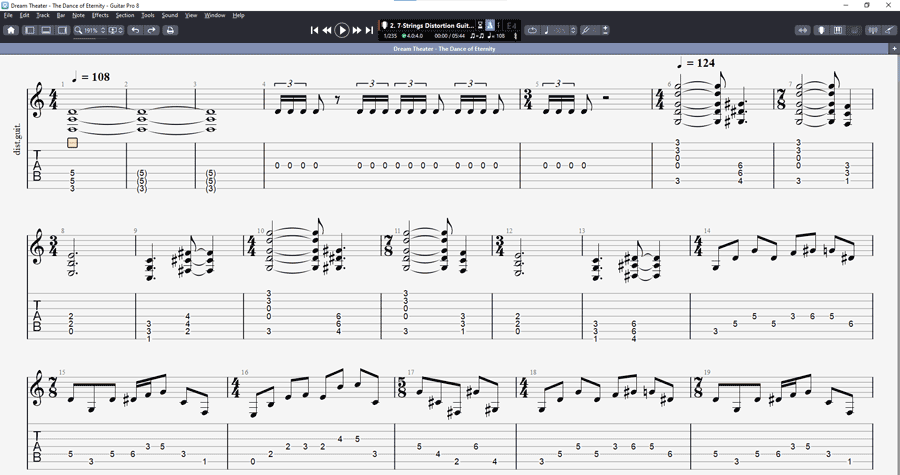Open the Note menu
900x475 pixels.
coord(79,15)
